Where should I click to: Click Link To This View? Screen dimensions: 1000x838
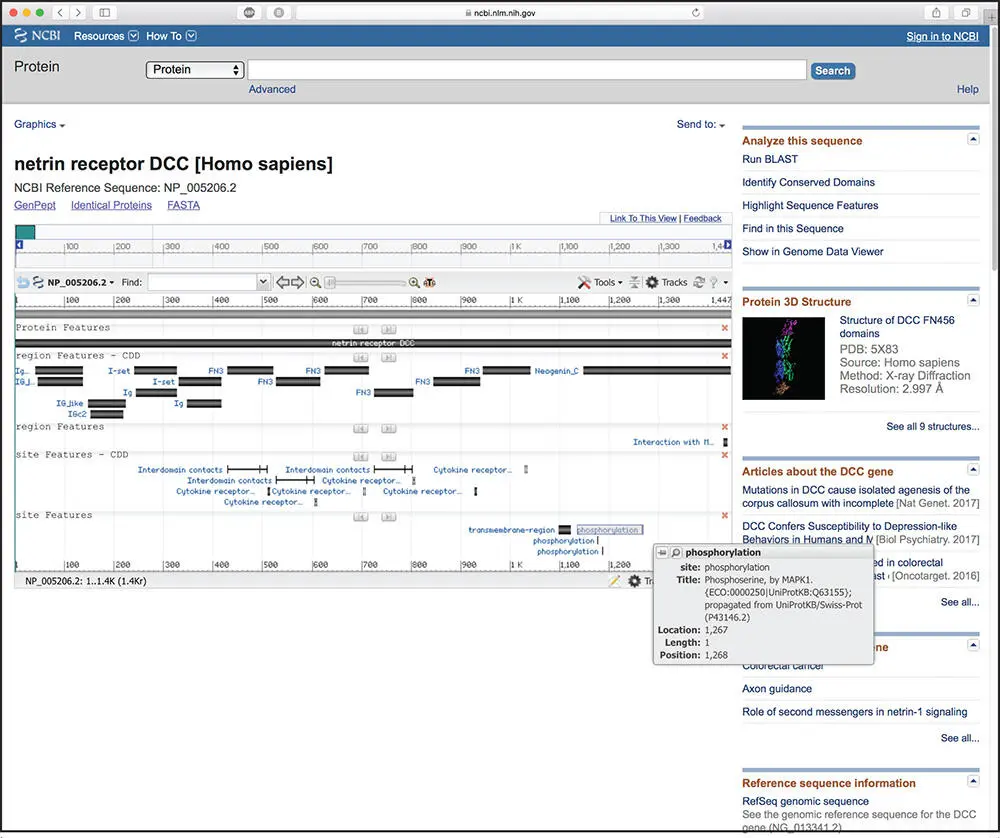click(643, 218)
